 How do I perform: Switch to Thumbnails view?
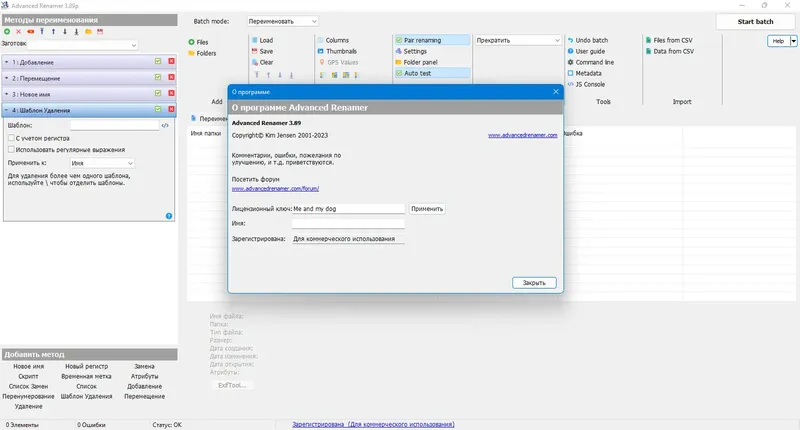point(337,51)
